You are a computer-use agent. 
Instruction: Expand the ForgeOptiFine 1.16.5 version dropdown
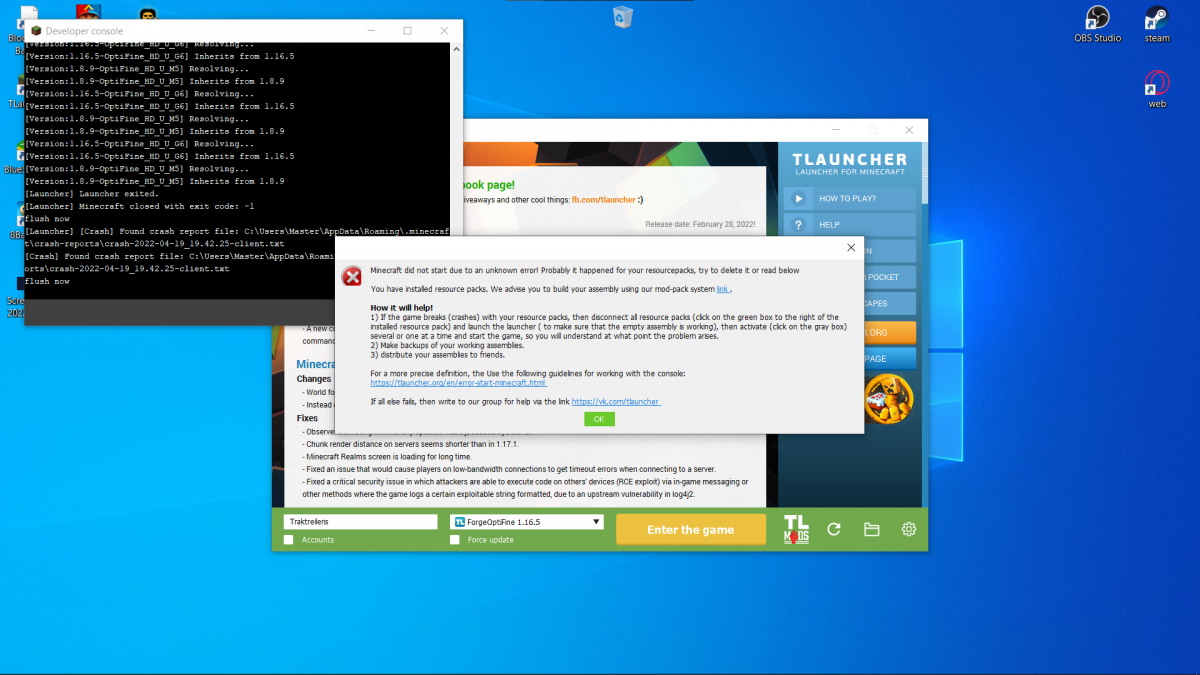tap(527, 521)
